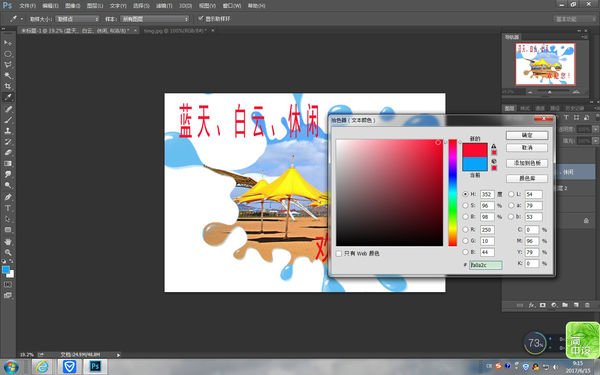
Task: Open the 文件 menu
Action: click(x=27, y=6)
